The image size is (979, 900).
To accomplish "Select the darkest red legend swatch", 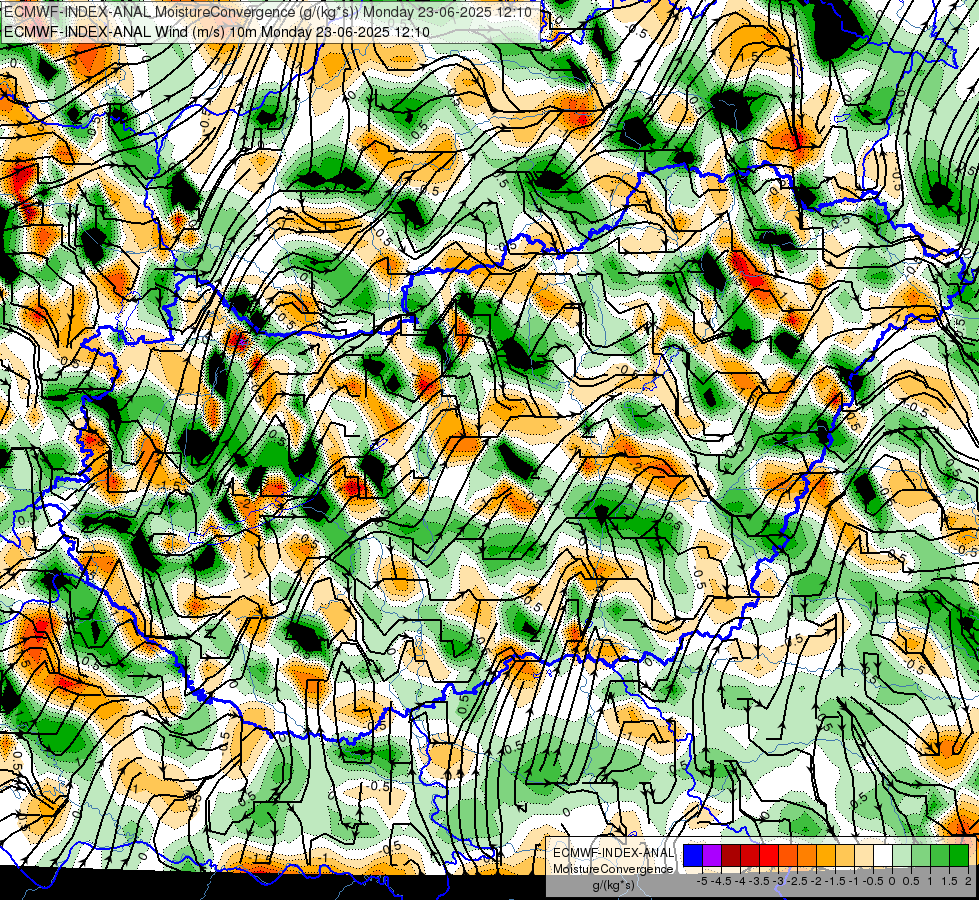I will 731,855.
